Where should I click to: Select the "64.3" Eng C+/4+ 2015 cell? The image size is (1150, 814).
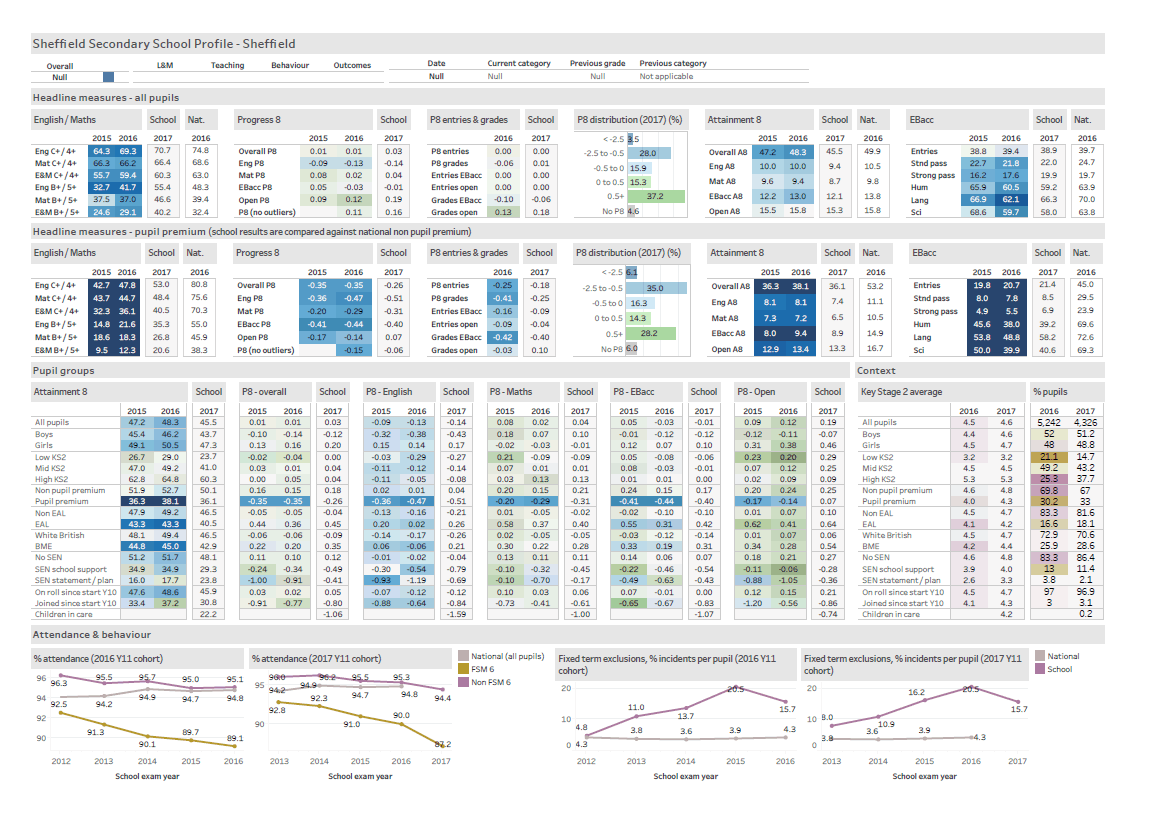(x=102, y=151)
